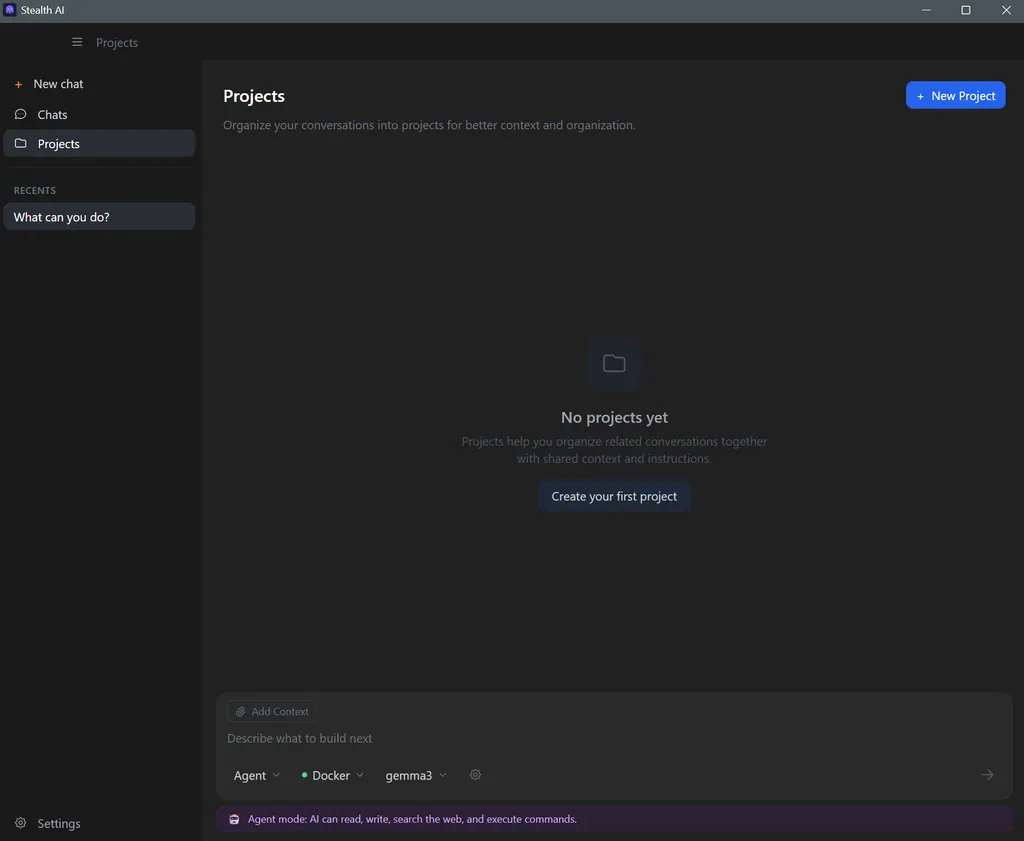Click the RECENTS section label
Viewport: 1024px width, 841px height.
(x=35, y=191)
